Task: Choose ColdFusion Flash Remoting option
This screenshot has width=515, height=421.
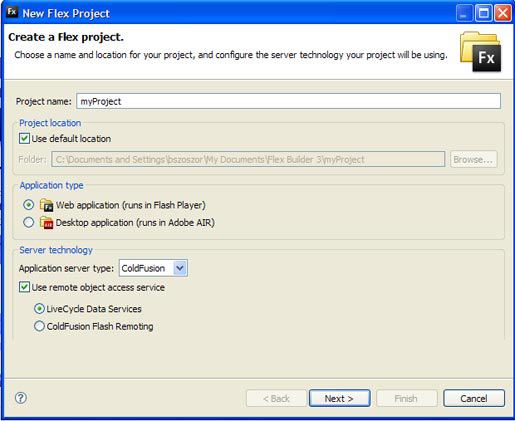Action: tap(39, 326)
